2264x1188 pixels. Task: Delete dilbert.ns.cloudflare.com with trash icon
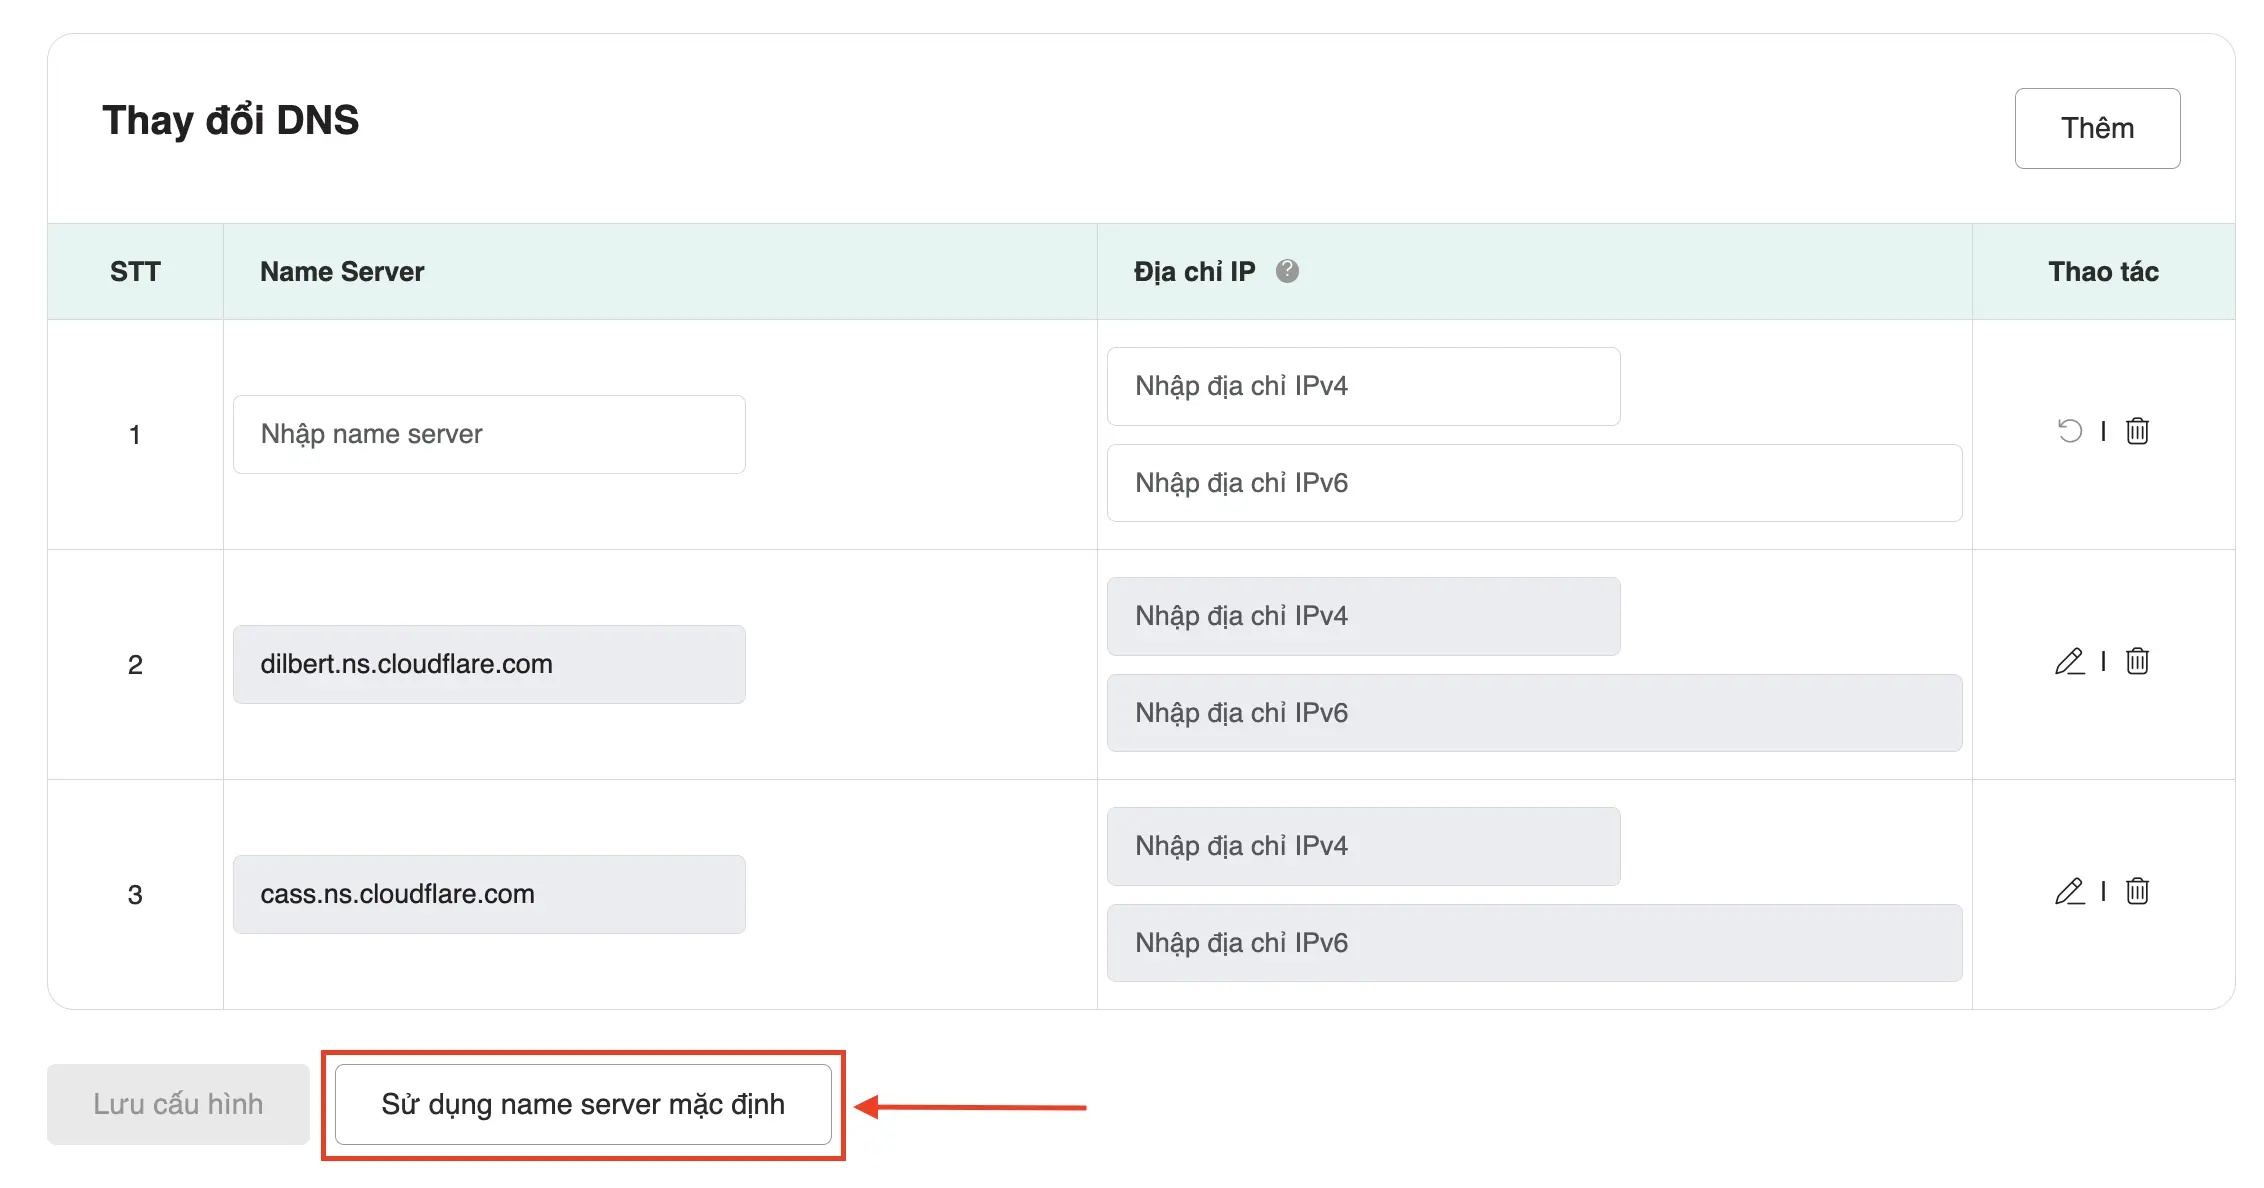2137,661
